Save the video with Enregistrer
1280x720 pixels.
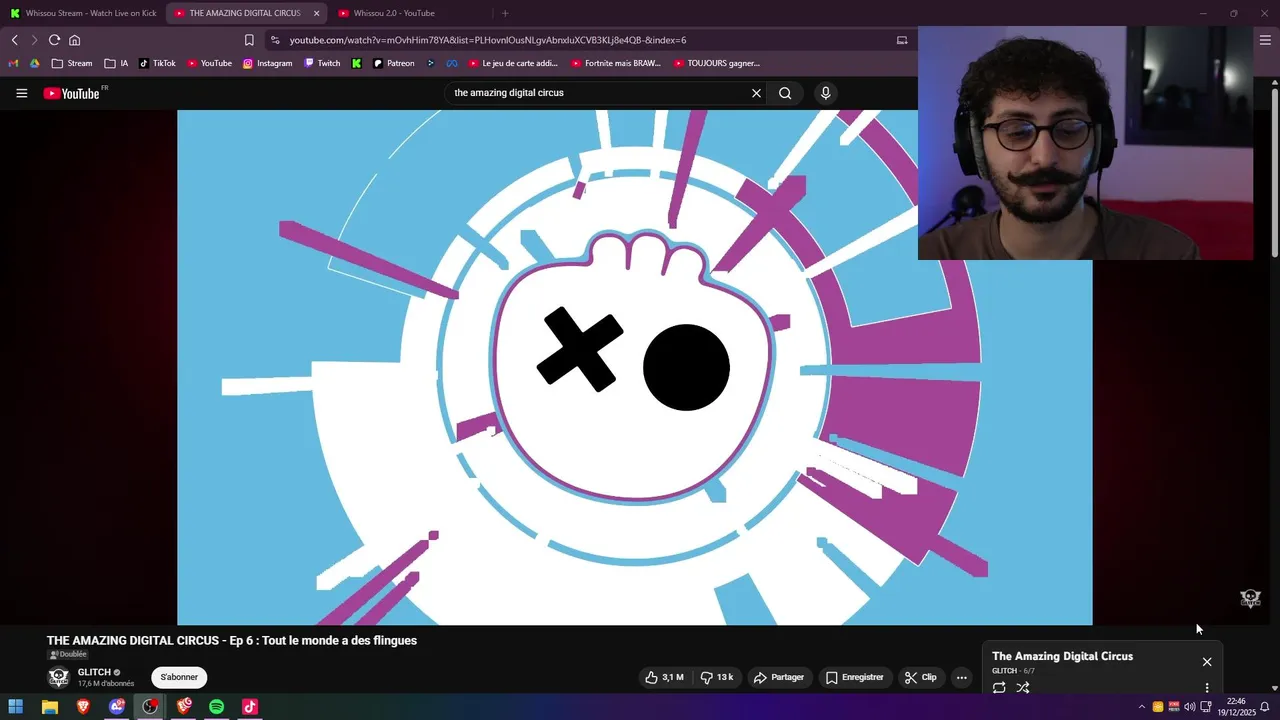pyautogui.click(x=854, y=677)
